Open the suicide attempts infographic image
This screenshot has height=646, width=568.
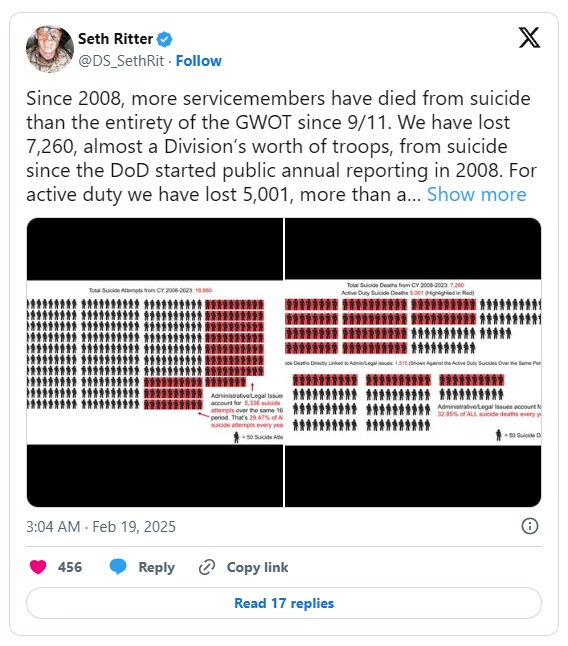point(155,363)
